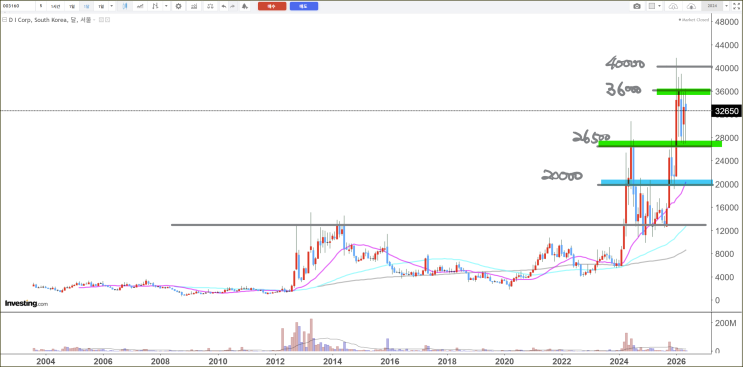Expand the saved layout dropdown arrow
Image resolution: width=743 pixels, height=367 pixels.
726,6
